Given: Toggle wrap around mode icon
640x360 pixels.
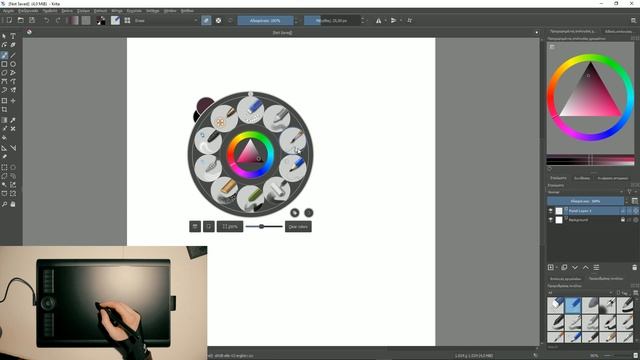Looking at the screenshot, I should 409,20.
